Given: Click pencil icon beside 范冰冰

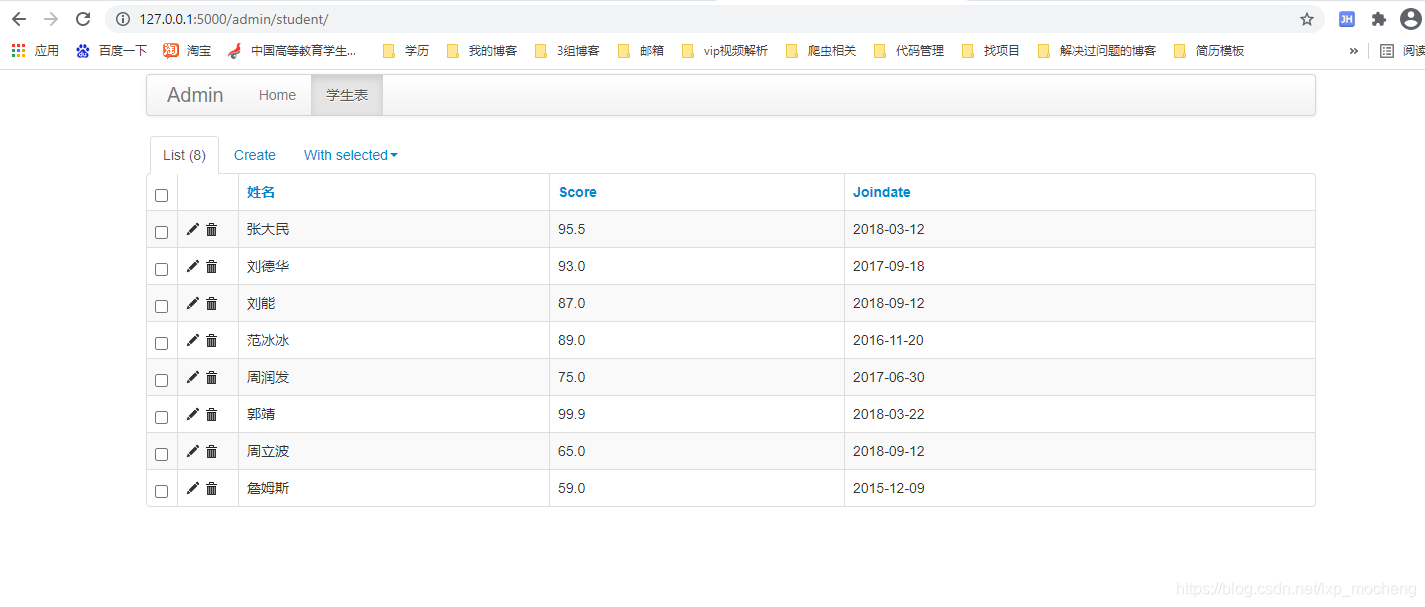Looking at the screenshot, I should 193,340.
